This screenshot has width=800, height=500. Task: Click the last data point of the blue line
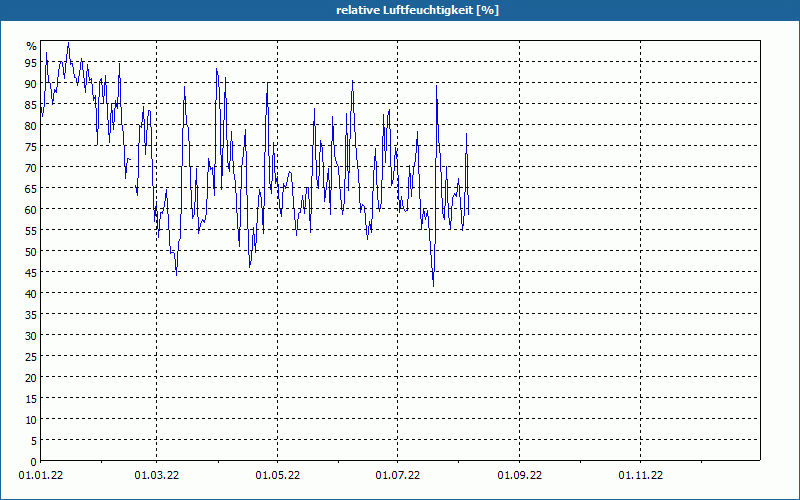pos(468,211)
